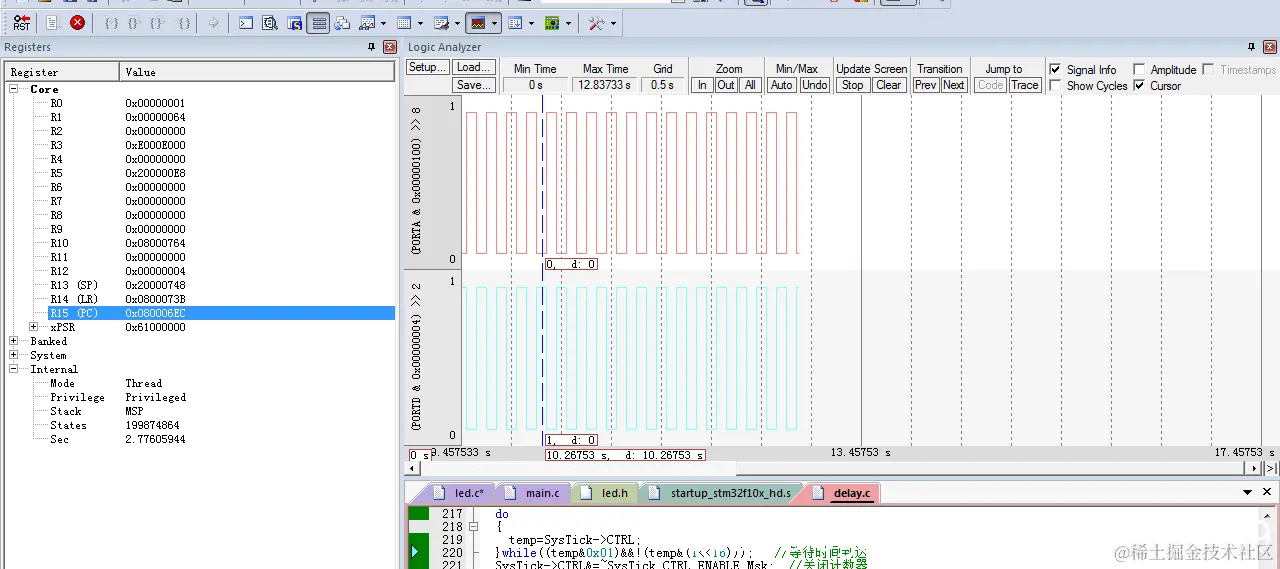Click the Min/Max Auto button
1280x569 pixels.
coord(782,85)
